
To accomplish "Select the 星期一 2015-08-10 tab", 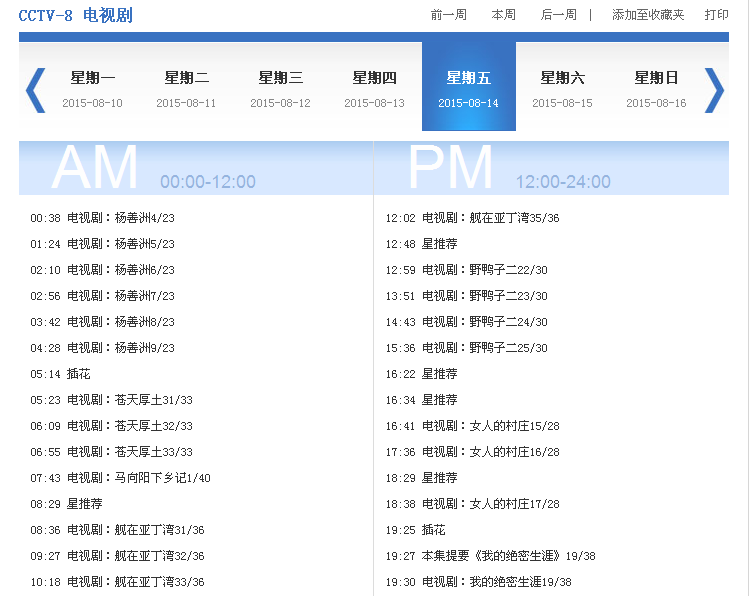I will point(93,89).
